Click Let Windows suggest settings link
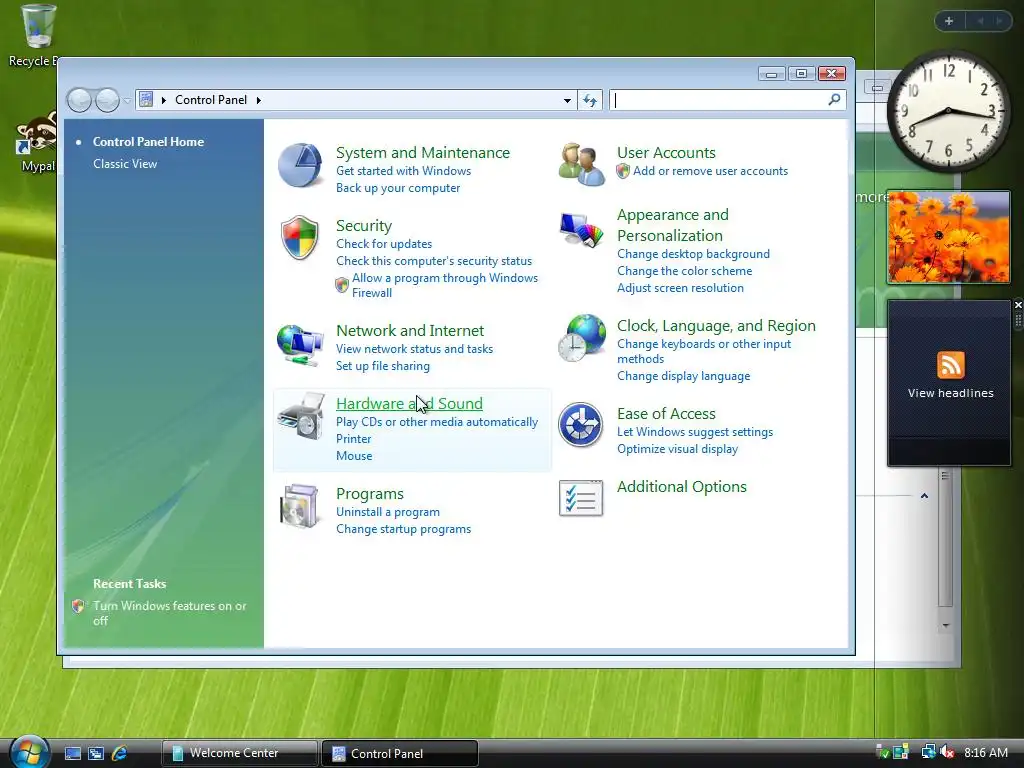This screenshot has width=1024, height=768. [x=695, y=432]
